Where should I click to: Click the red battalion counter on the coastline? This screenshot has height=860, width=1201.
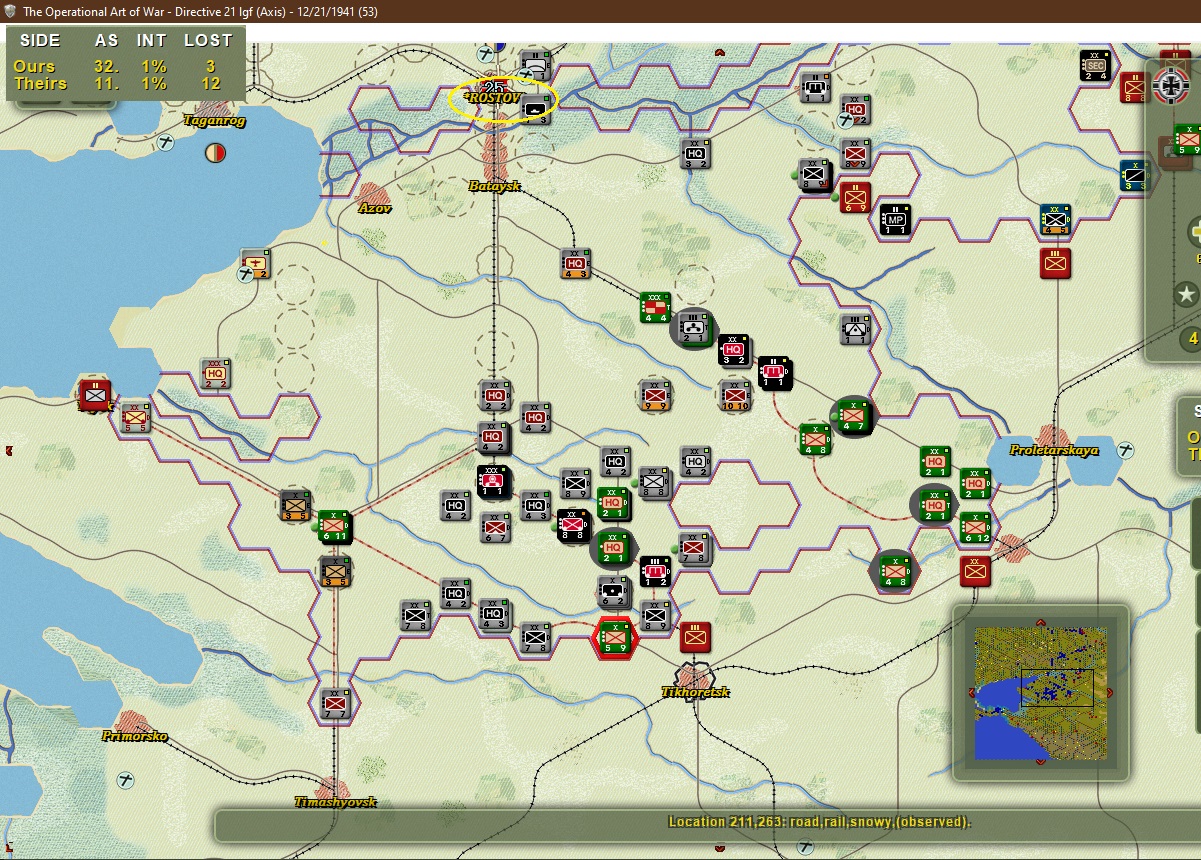click(x=95, y=395)
